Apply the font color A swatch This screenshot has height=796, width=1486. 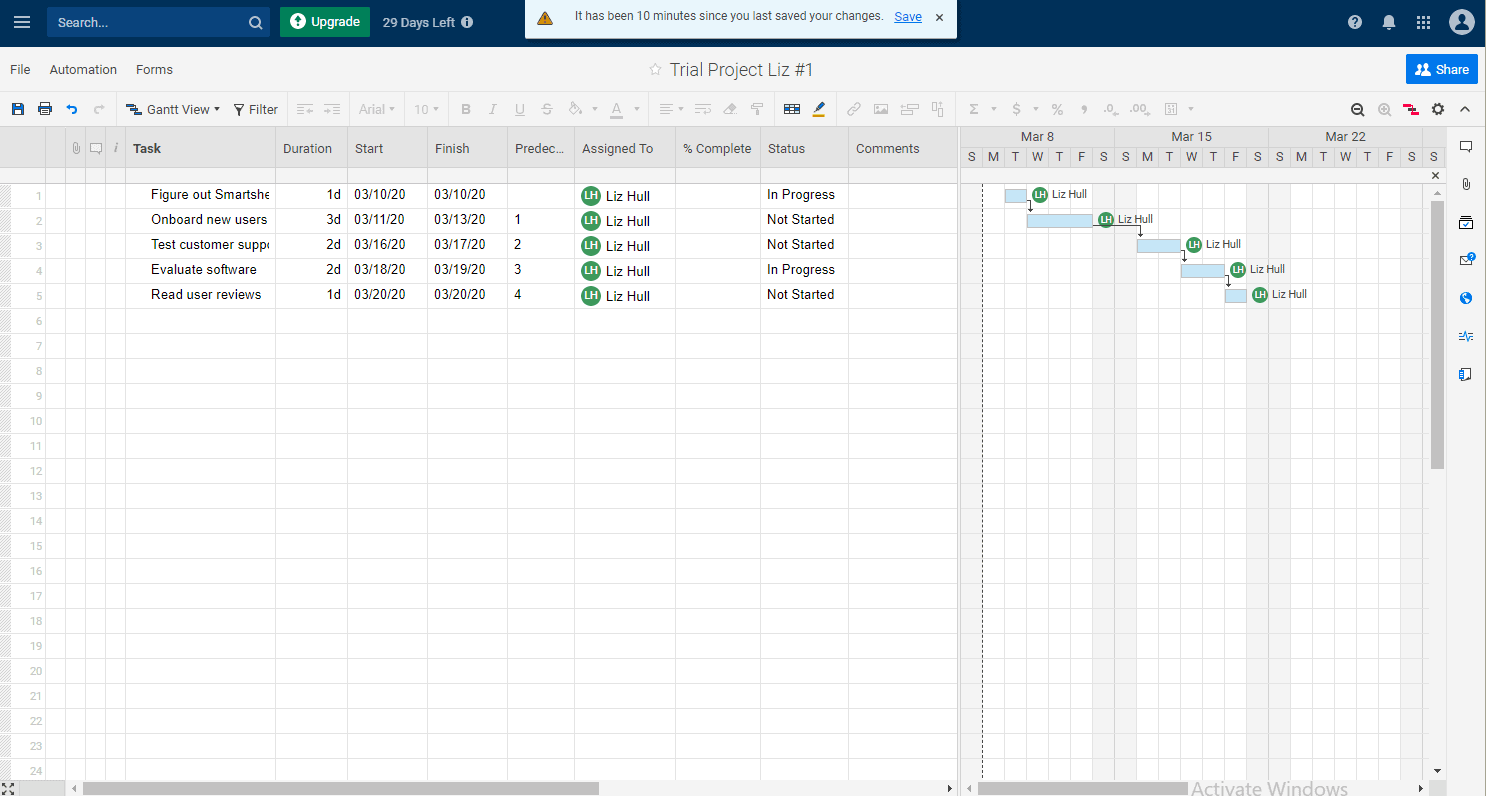617,109
